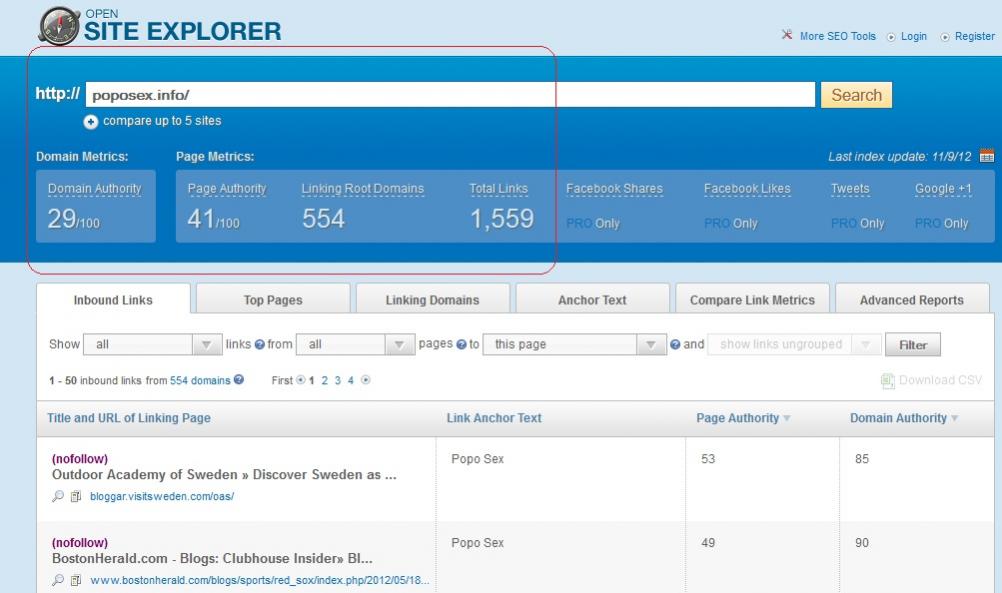Click magnifier icon for bostonherald.com row
The width and height of the screenshot is (1002, 593).
point(58,580)
